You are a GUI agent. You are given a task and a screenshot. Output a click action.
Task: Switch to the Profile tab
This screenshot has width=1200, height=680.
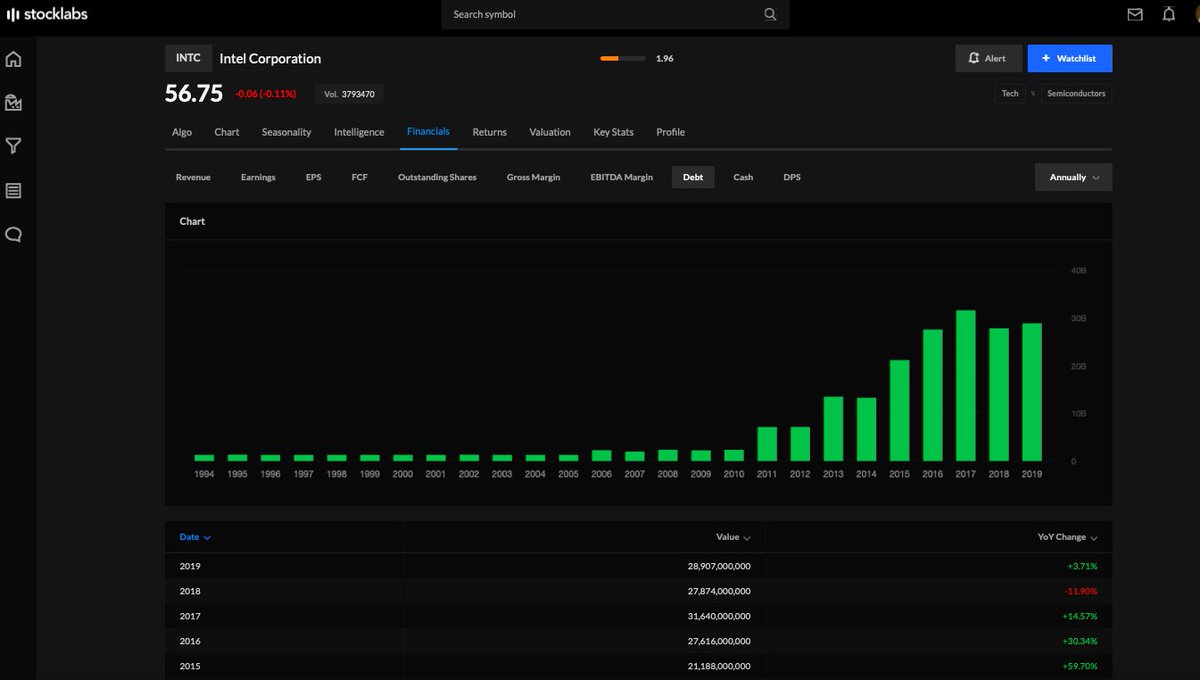coord(670,132)
